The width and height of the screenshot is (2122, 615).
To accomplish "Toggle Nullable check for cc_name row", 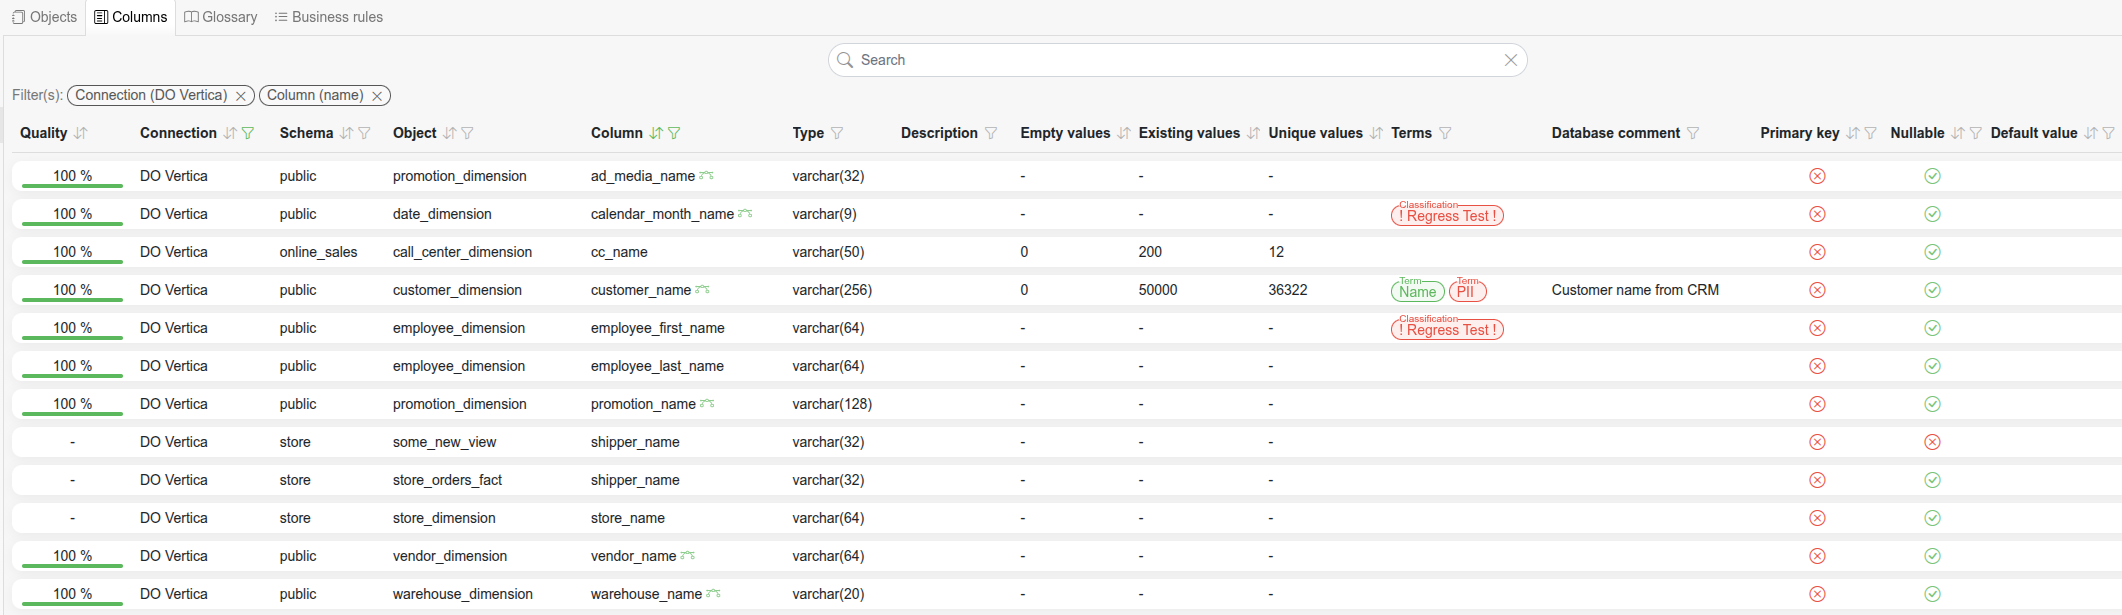I will coord(1932,252).
